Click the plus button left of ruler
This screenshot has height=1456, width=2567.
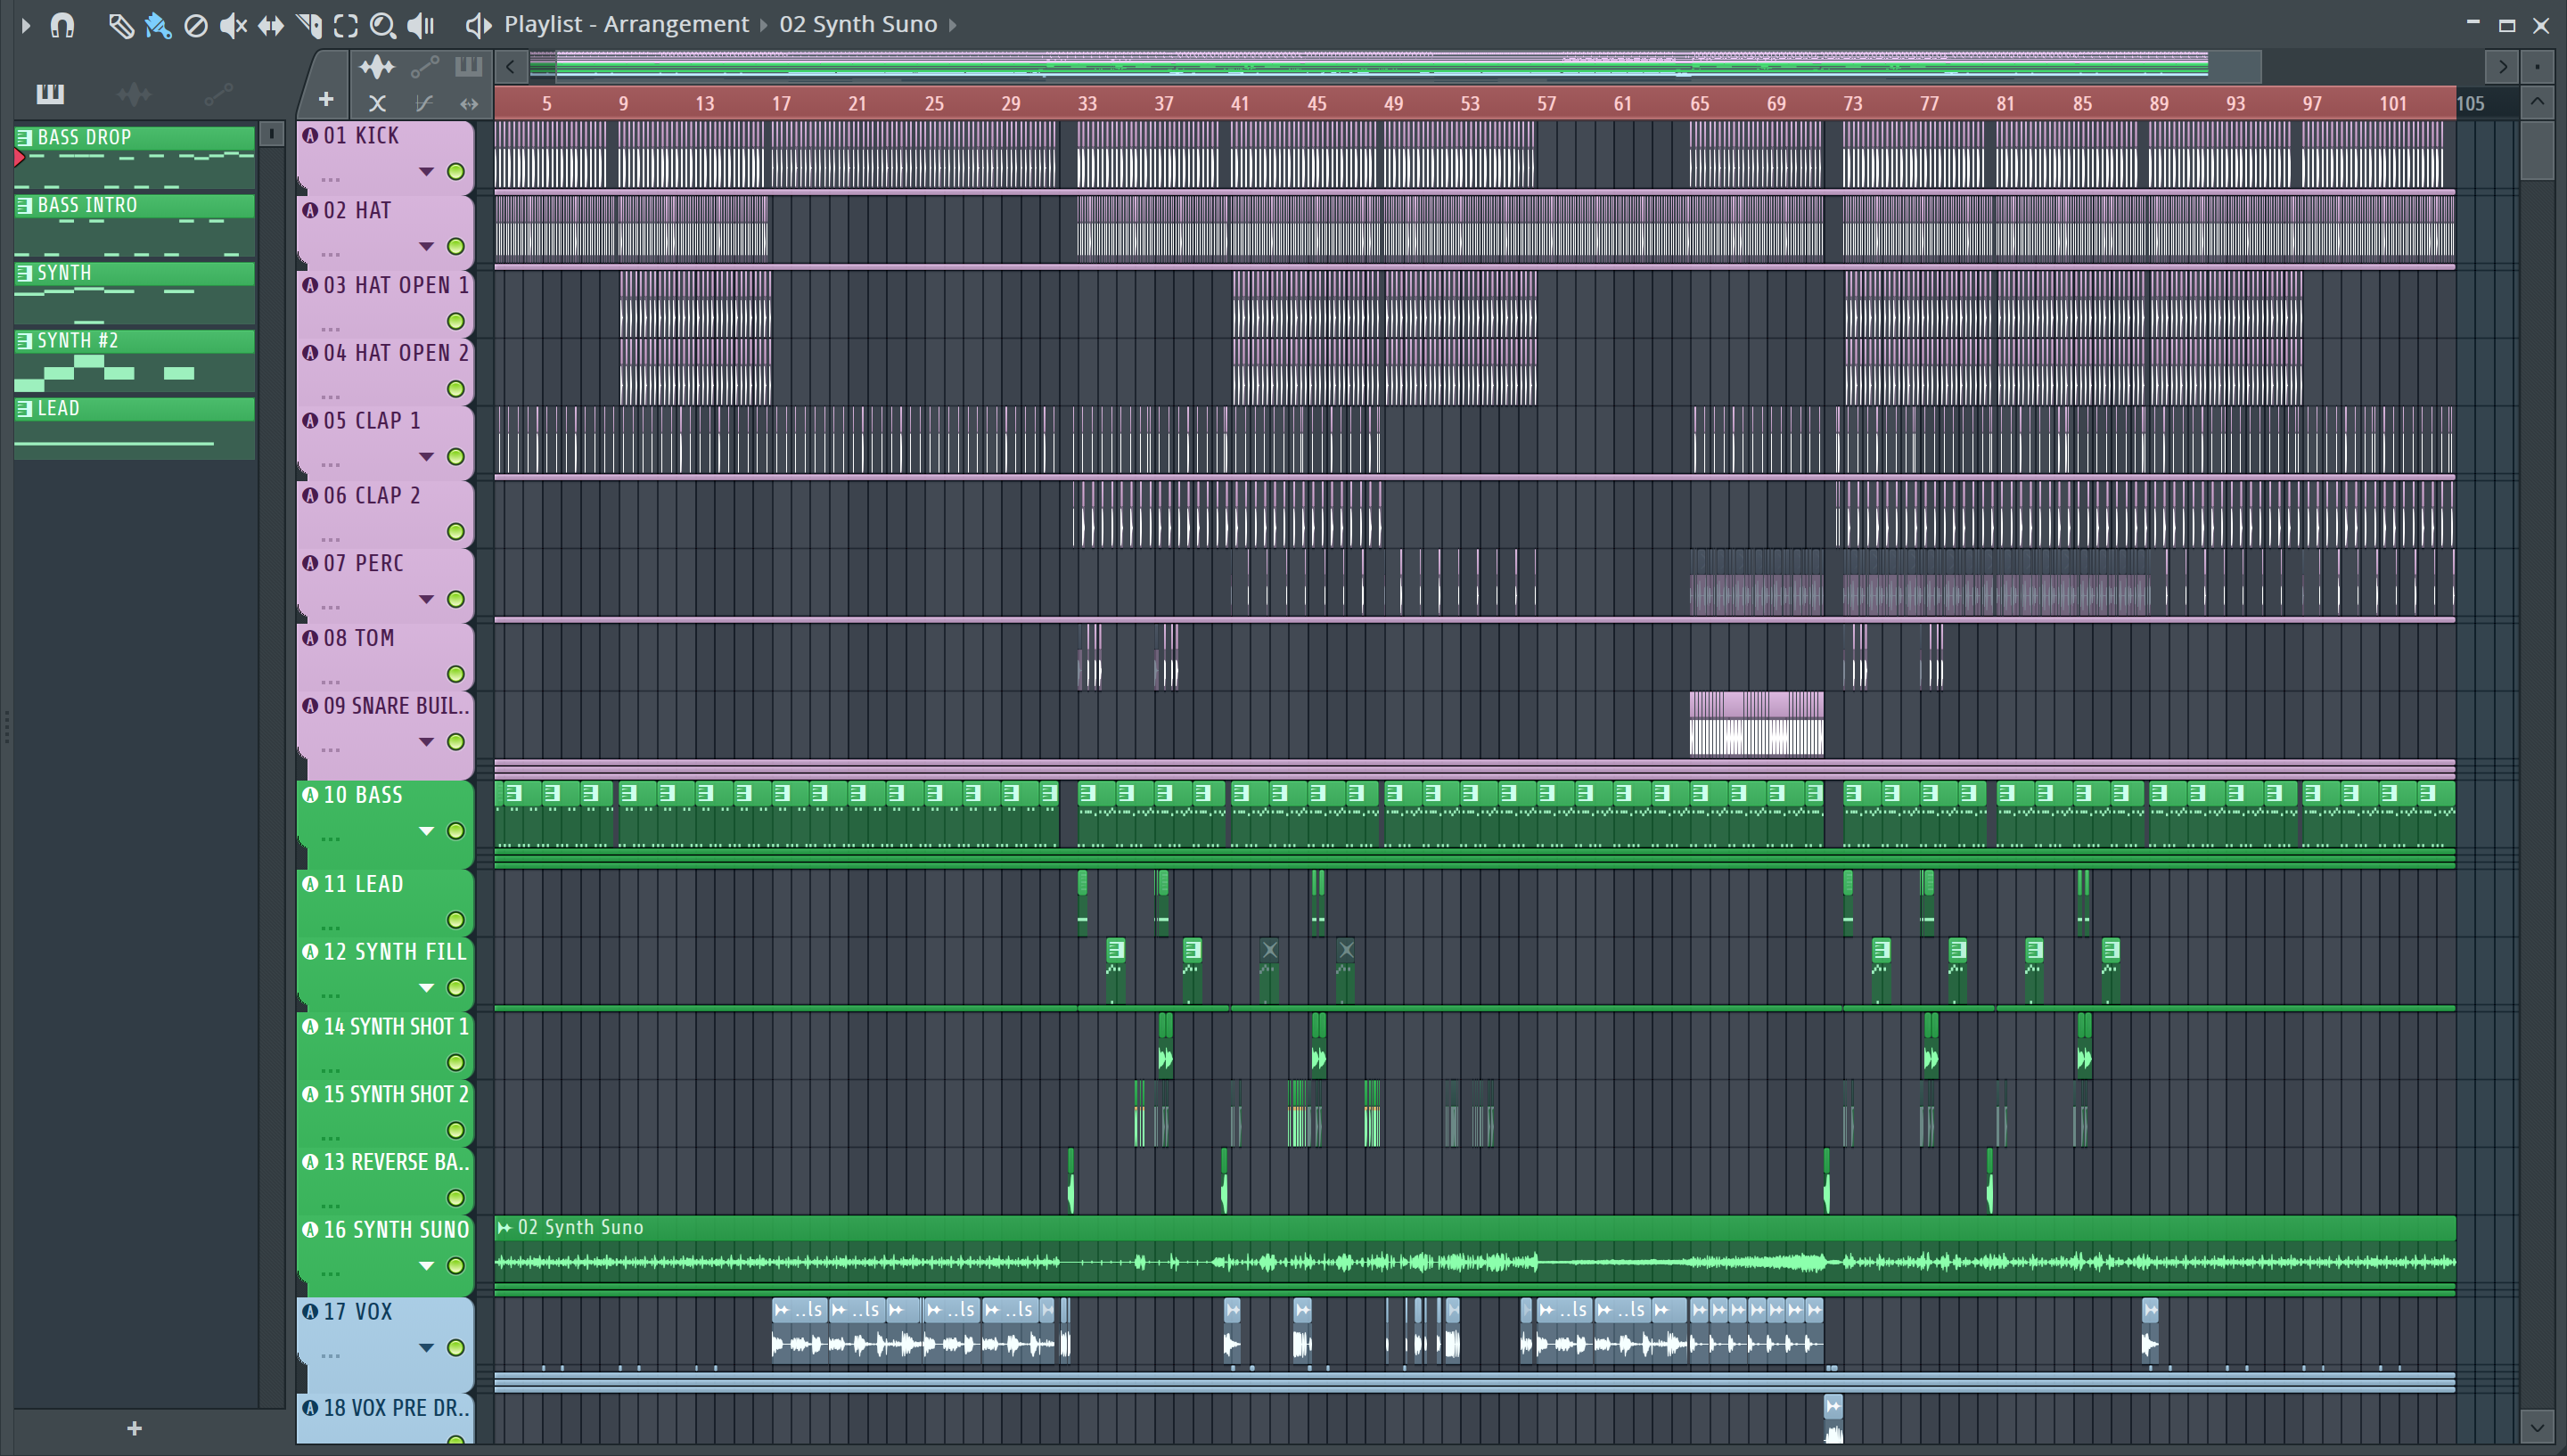[326, 99]
